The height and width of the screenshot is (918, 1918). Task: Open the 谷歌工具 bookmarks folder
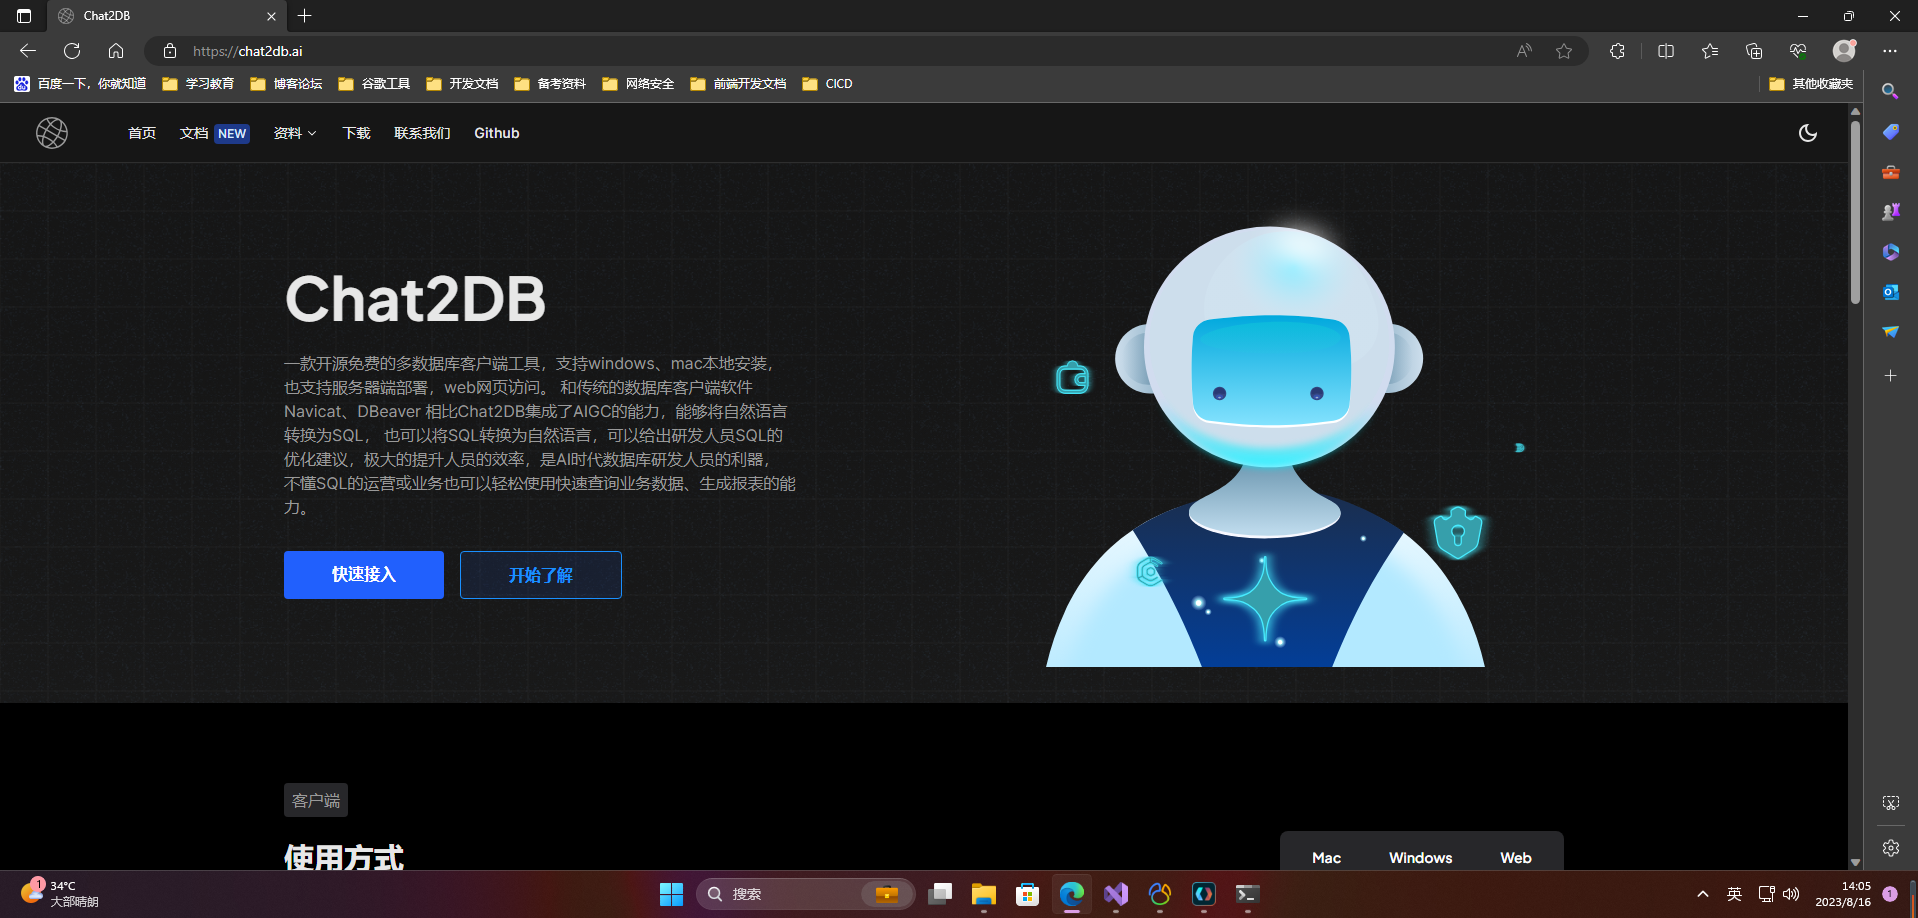(x=374, y=84)
